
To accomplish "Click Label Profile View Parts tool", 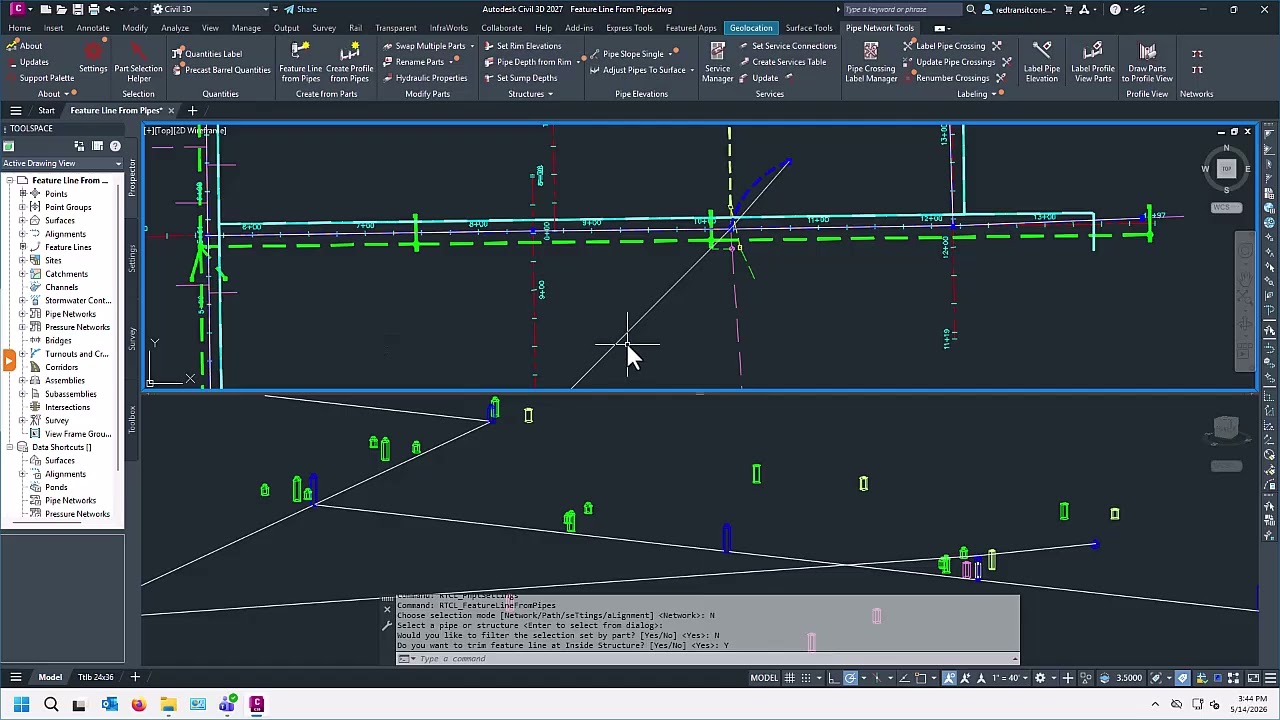I will 1092,61.
